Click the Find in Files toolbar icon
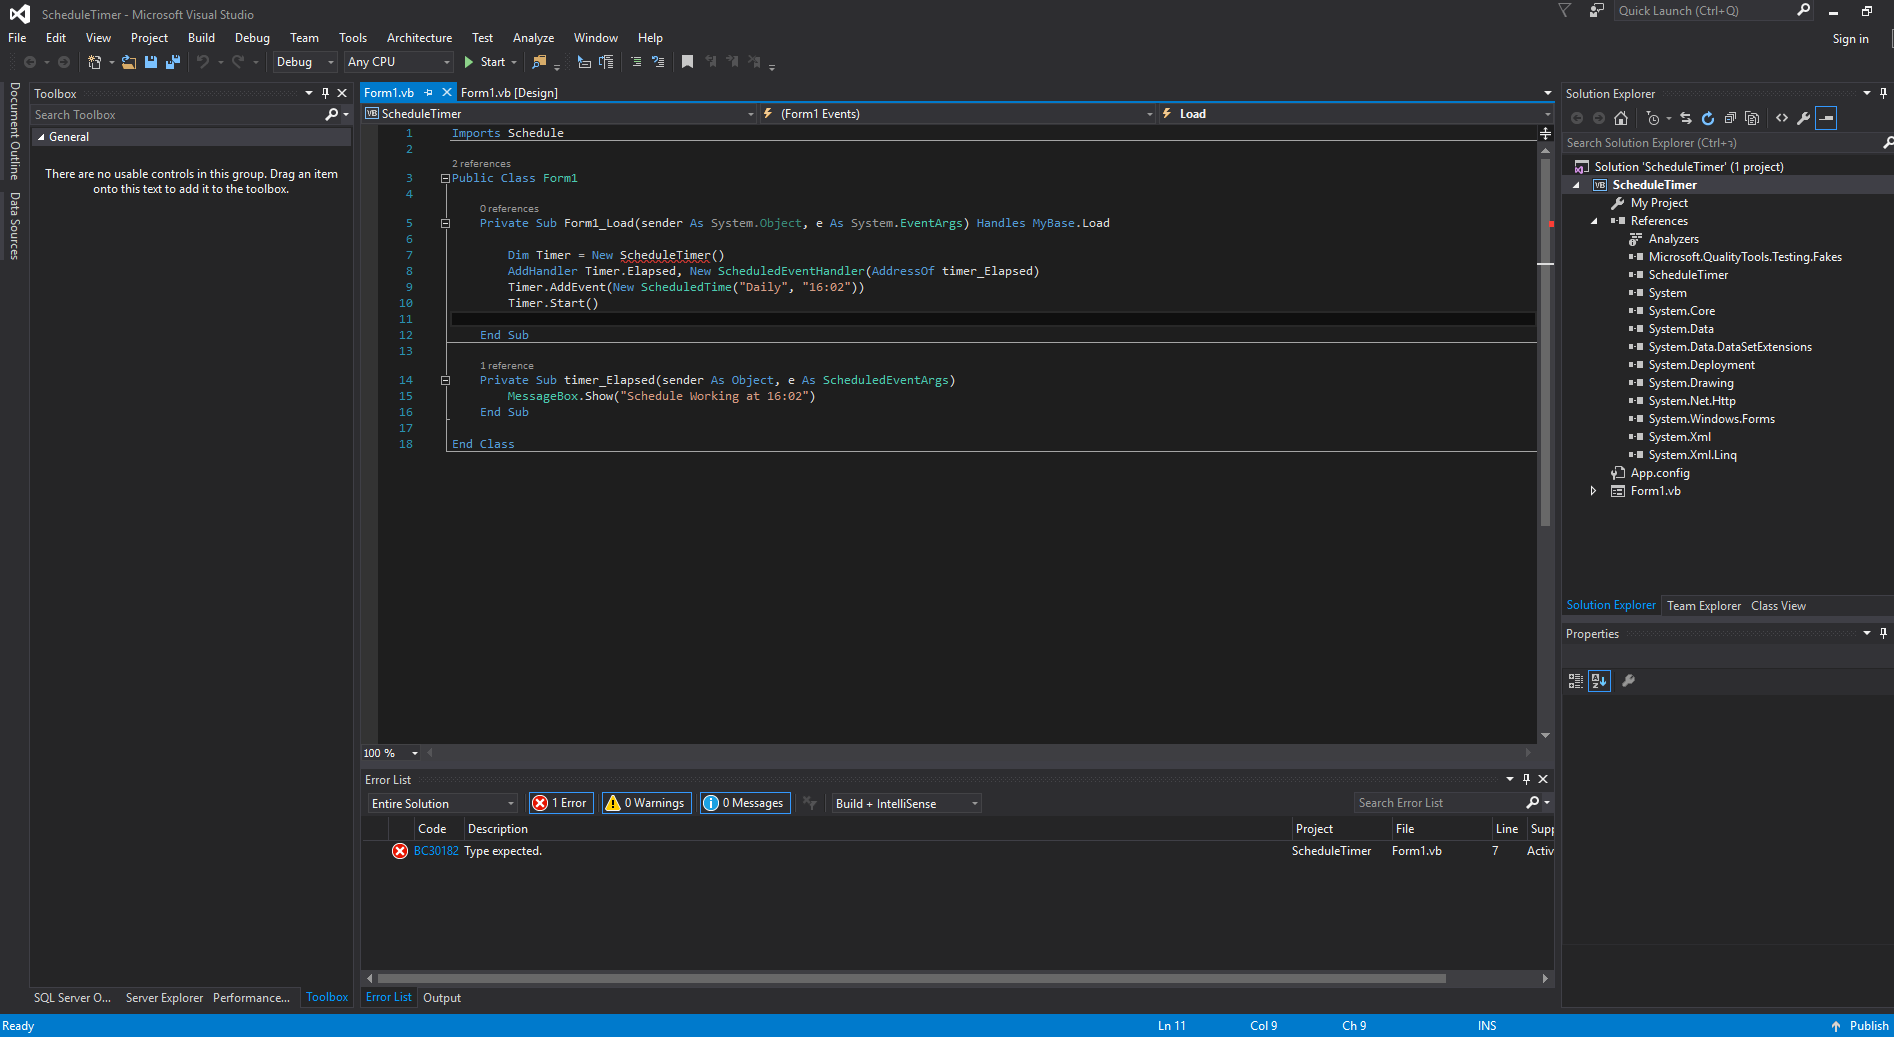The image size is (1894, 1037). 539,62
